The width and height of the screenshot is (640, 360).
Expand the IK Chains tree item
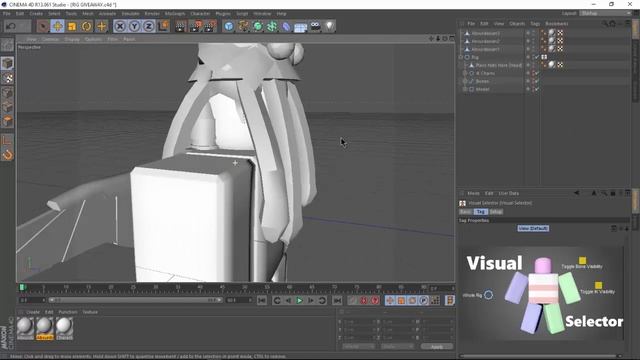[x=465, y=73]
